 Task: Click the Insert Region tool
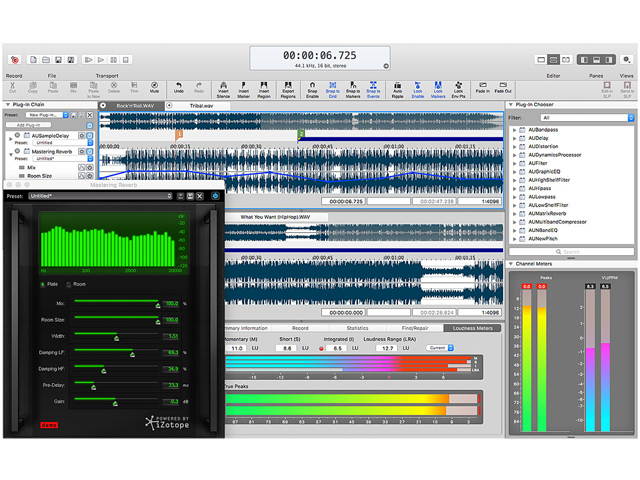pos(264,90)
